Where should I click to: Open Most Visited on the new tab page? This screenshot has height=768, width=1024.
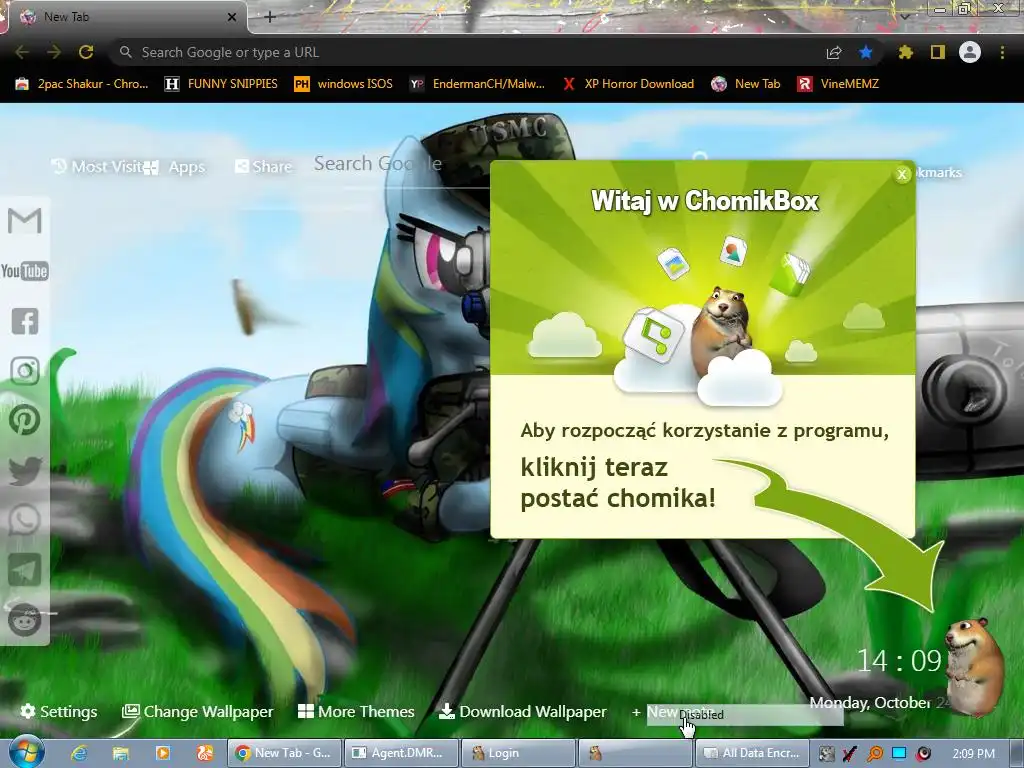97,167
